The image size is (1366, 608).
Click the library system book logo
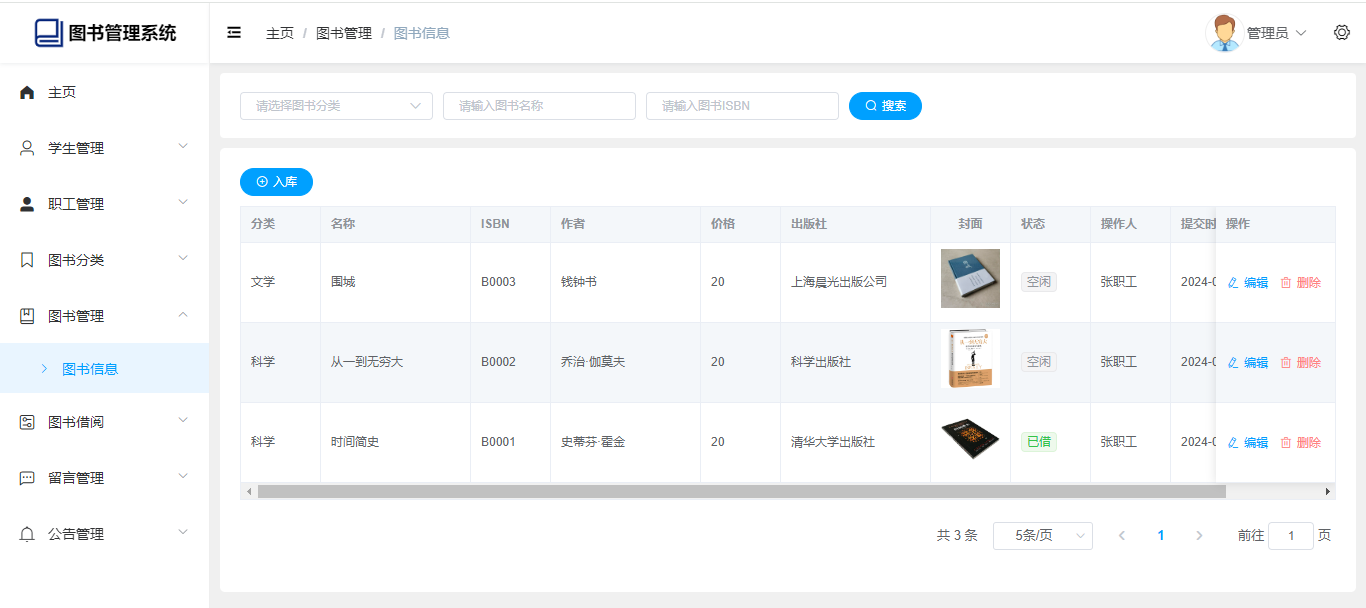click(x=48, y=33)
